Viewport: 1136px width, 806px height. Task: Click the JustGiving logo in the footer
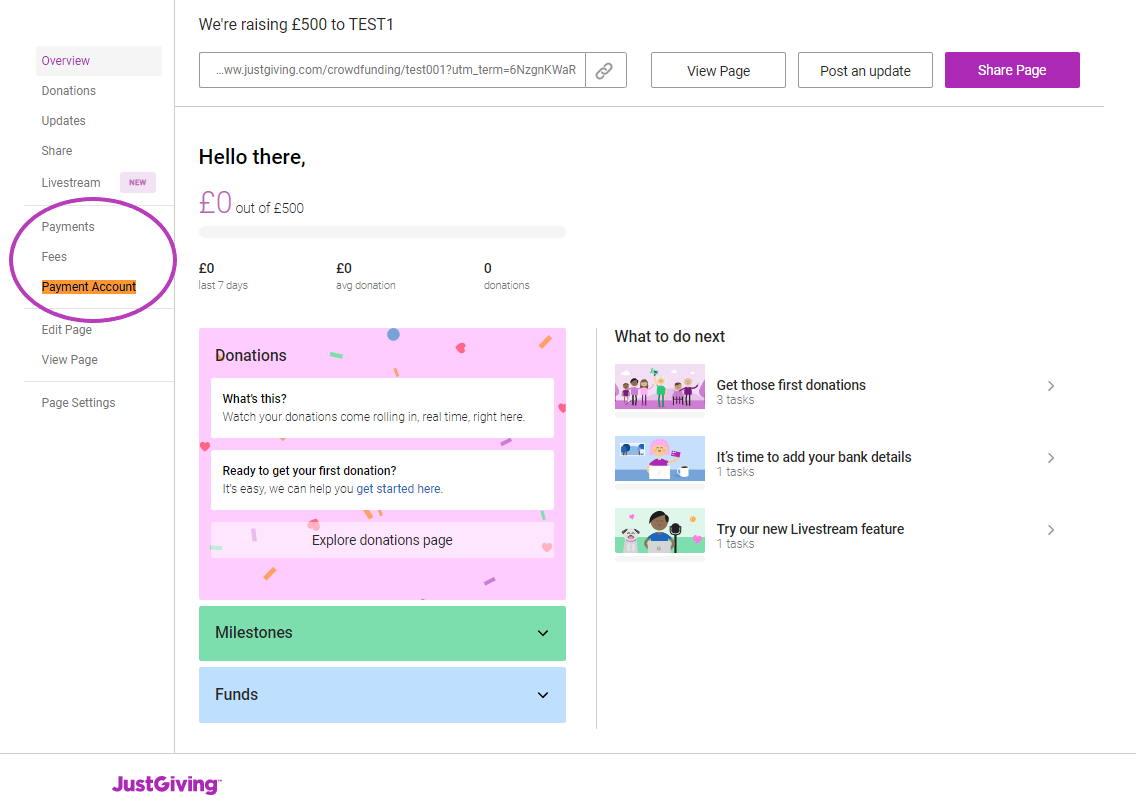167,784
